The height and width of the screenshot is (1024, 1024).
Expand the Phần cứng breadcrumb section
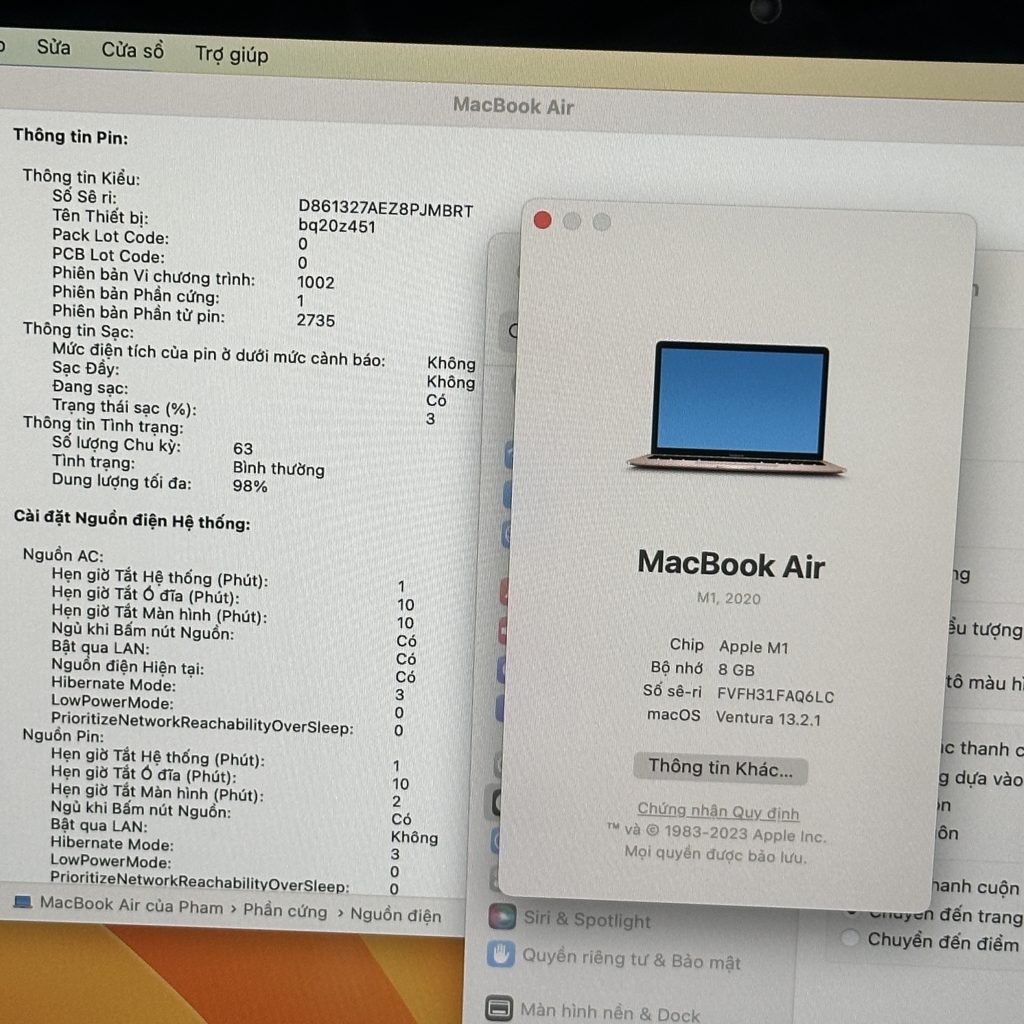click(281, 911)
